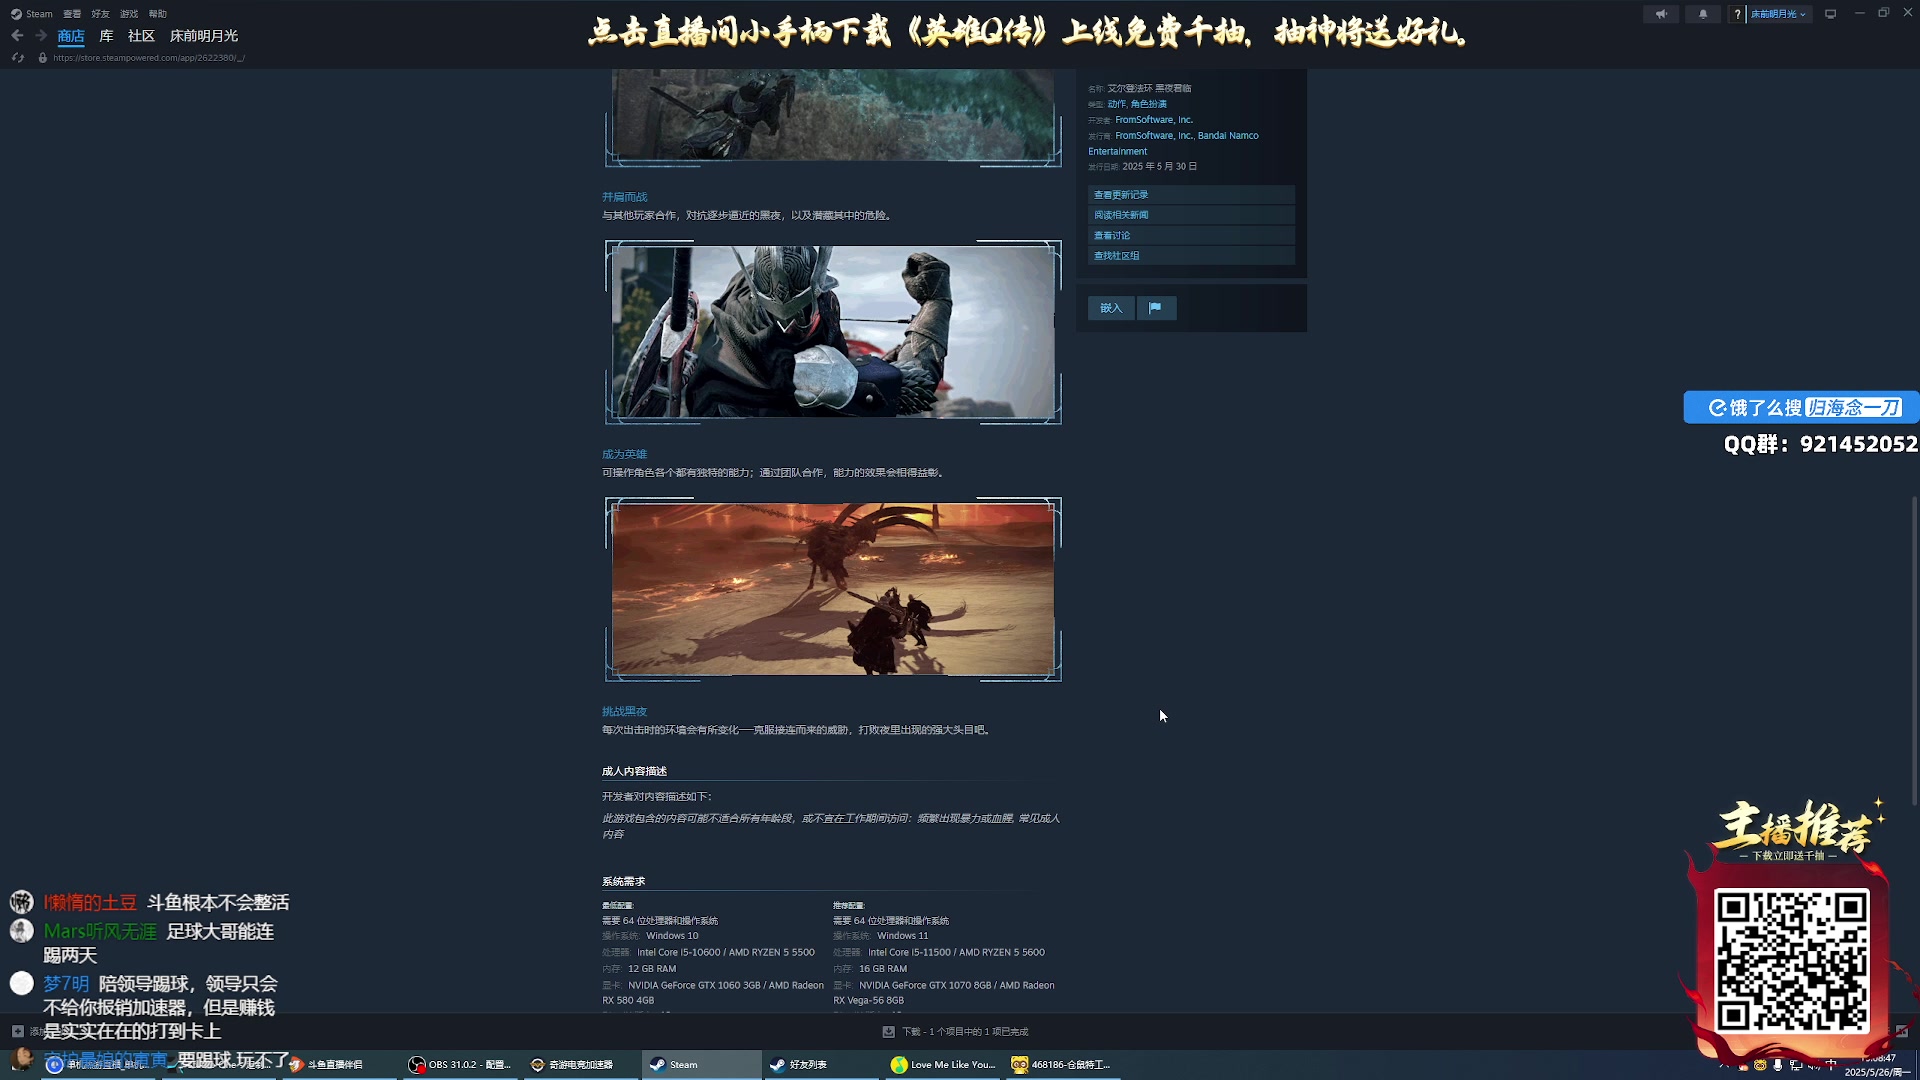Click the 系统需求 section heading

[623, 881]
